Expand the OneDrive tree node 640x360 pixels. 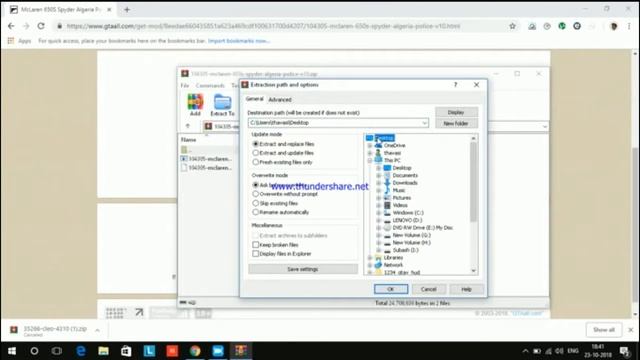click(x=370, y=145)
